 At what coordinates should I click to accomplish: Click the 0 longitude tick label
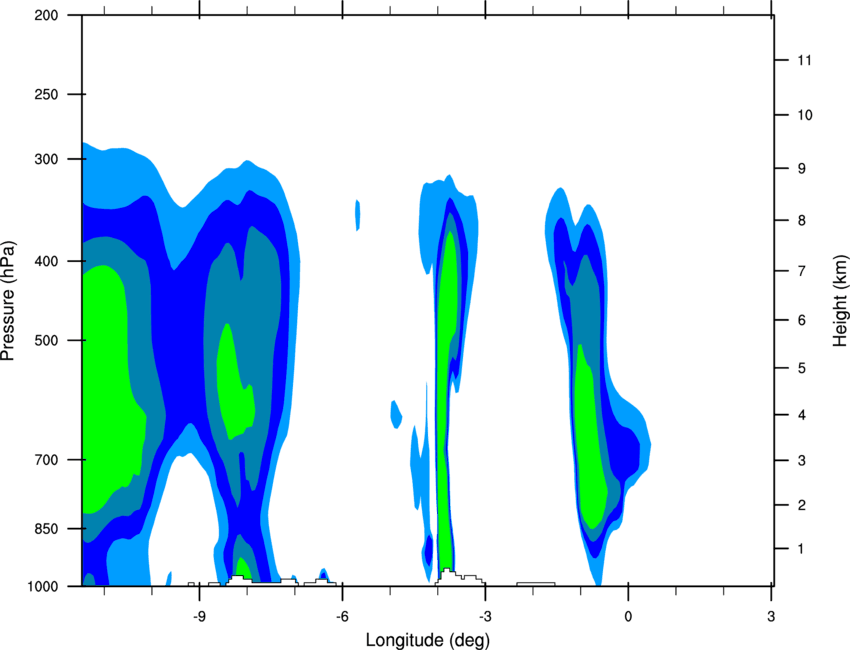[628, 617]
